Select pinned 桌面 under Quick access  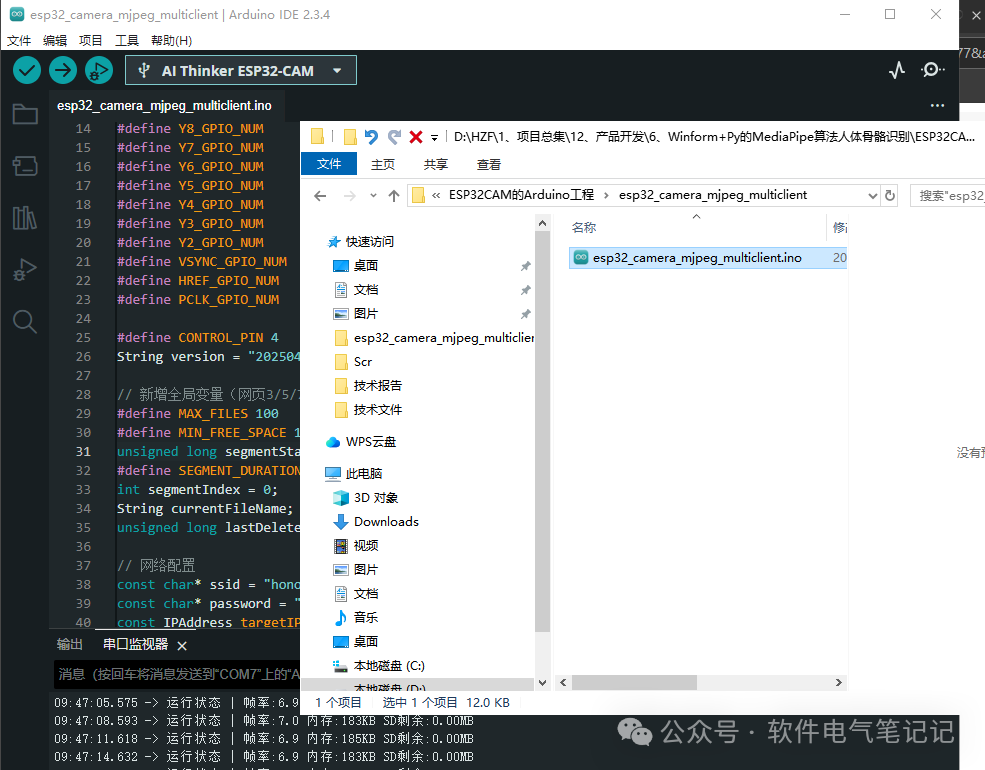pyautogui.click(x=366, y=266)
